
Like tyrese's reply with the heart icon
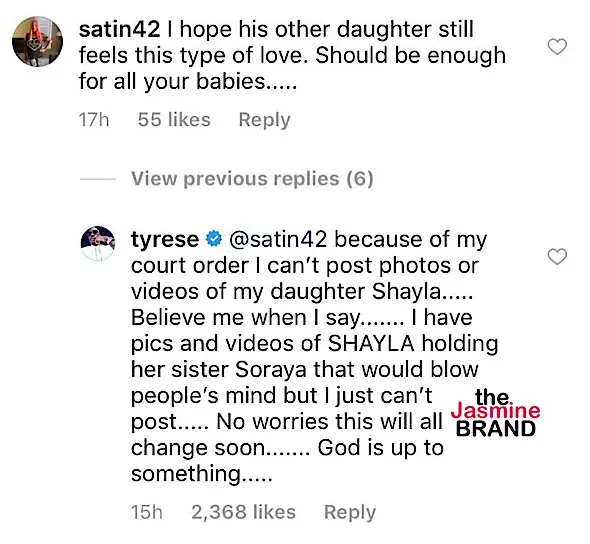(557, 257)
